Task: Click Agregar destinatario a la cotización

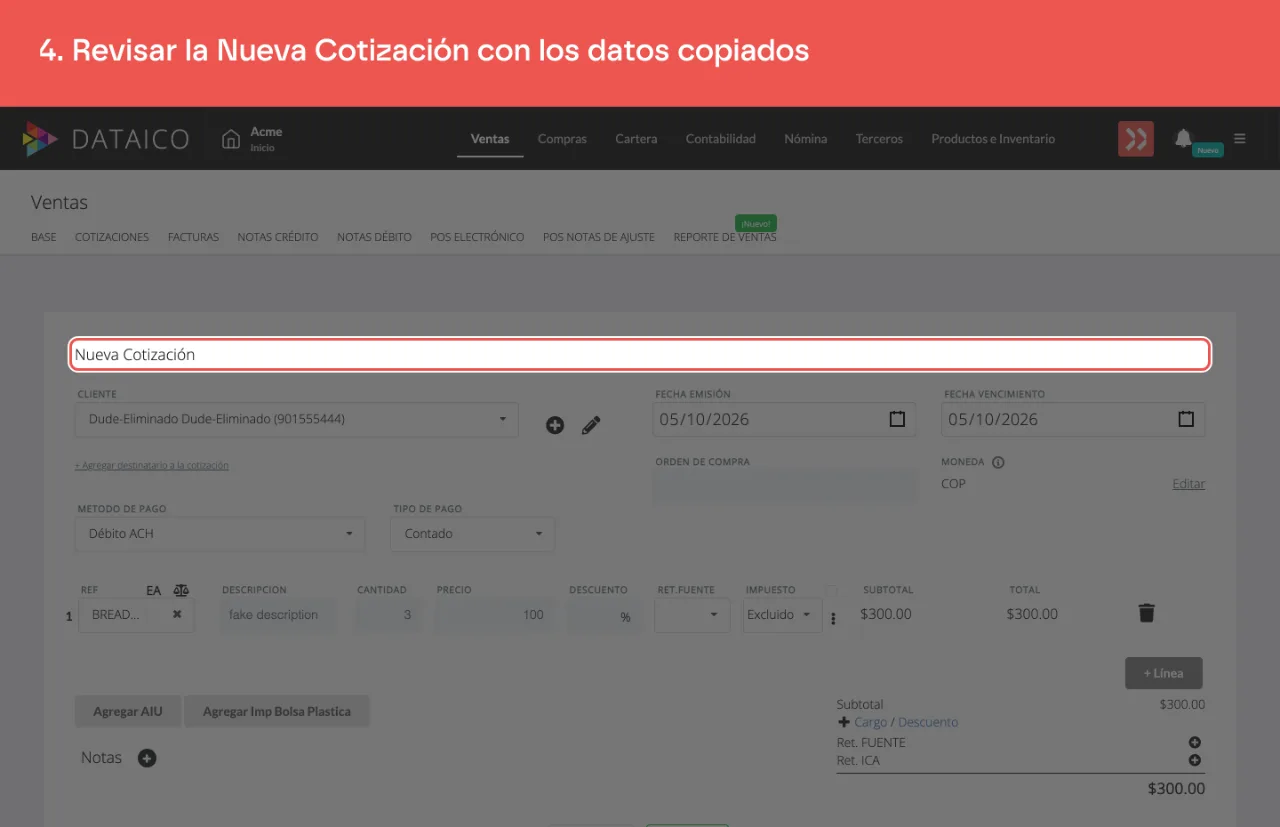Action: click(x=151, y=465)
